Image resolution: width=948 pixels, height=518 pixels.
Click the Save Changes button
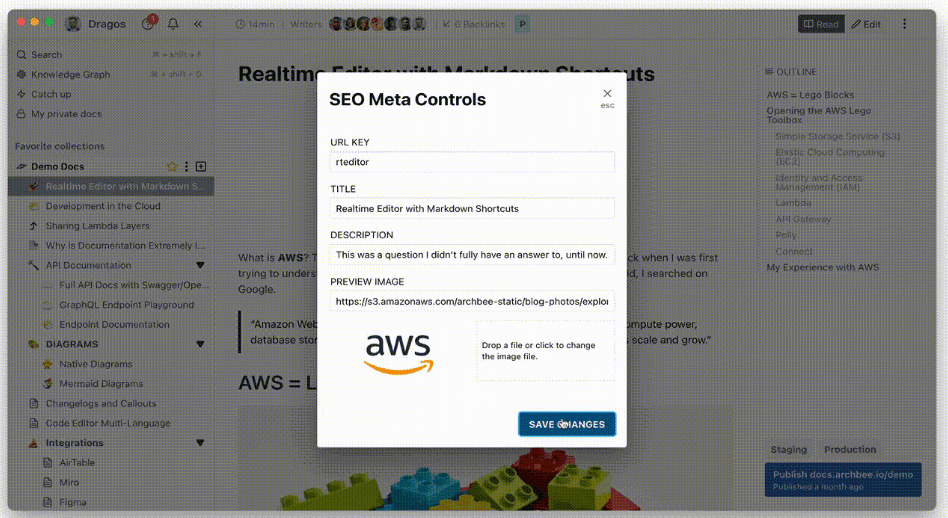(x=567, y=424)
